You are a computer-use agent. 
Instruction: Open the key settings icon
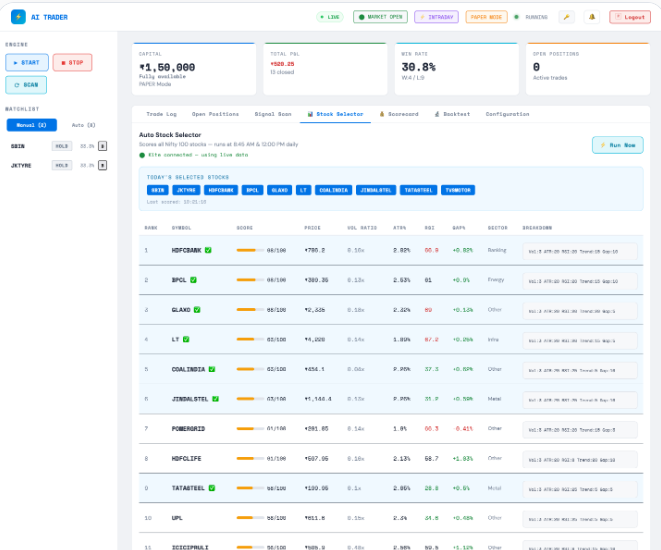tap(567, 17)
